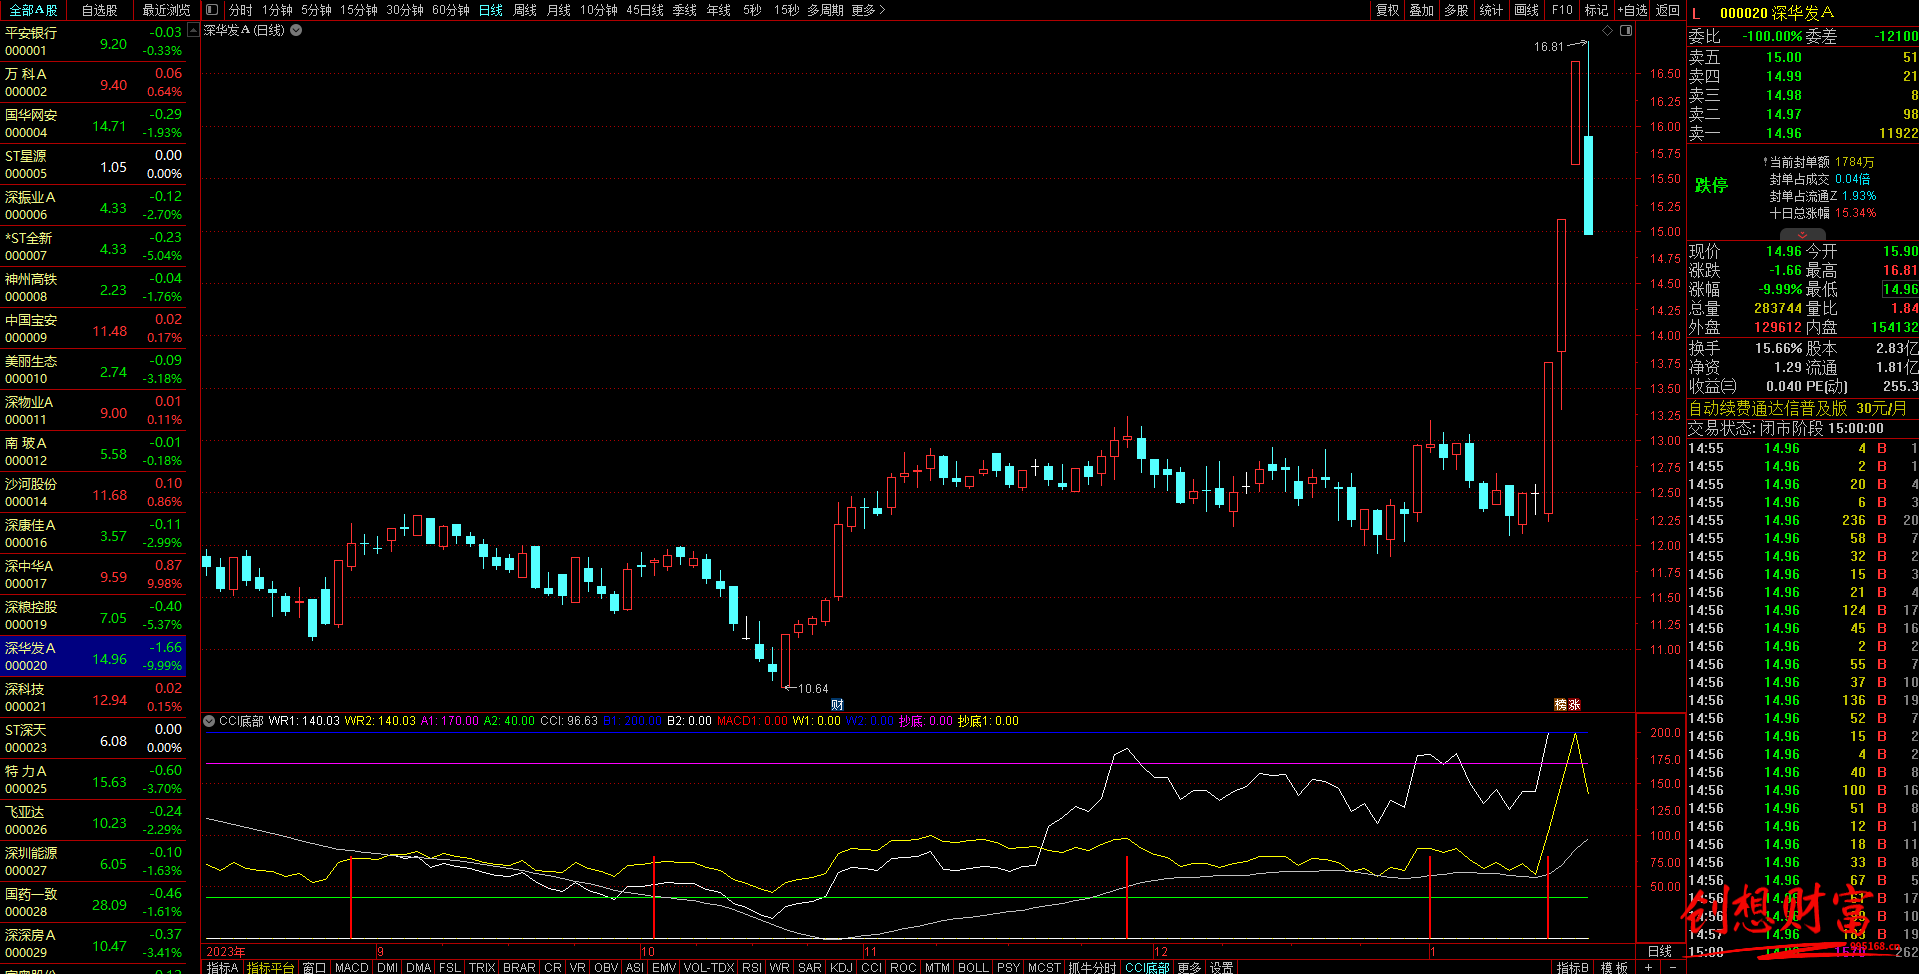Screen dimensions: 1919x974
Task: Apply the KDJ indicator
Action: click(841, 967)
